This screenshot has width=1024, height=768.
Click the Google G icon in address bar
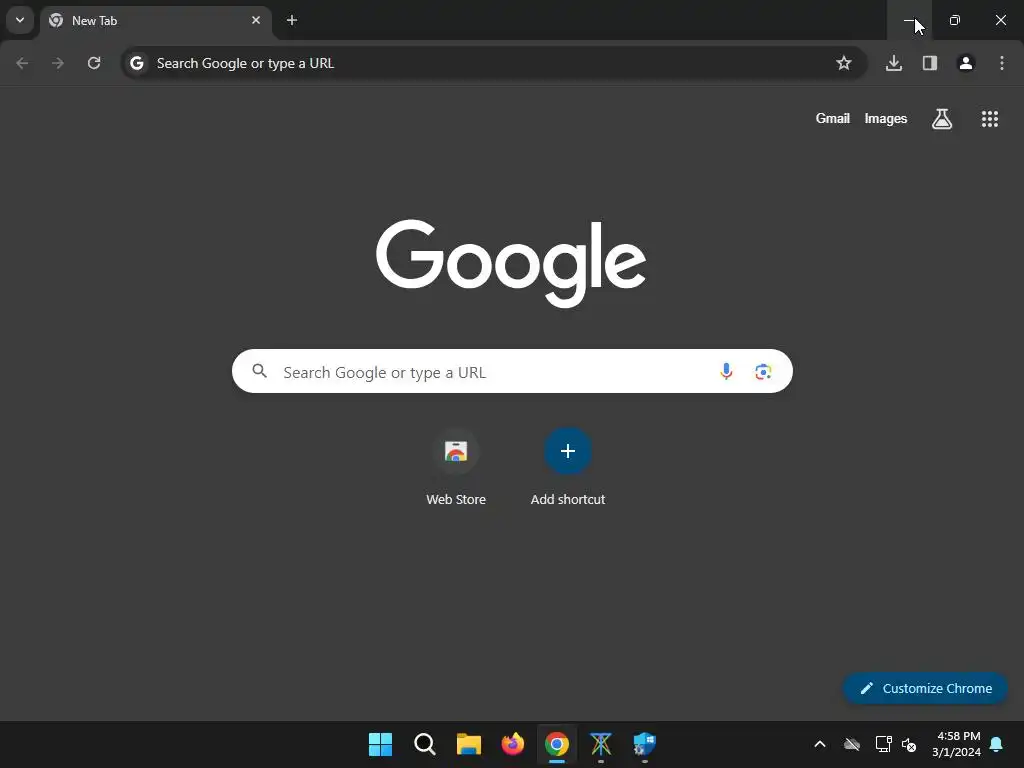136,63
